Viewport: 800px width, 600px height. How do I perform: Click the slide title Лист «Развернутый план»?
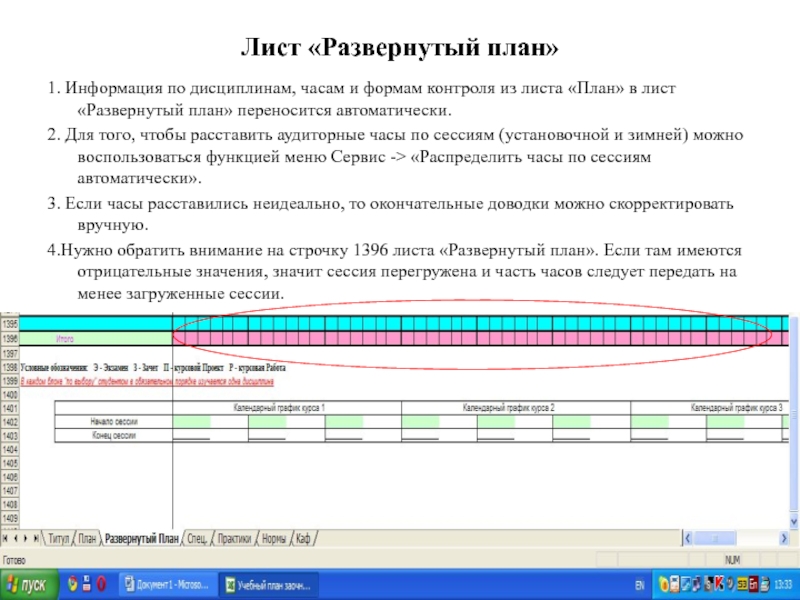[x=399, y=47]
